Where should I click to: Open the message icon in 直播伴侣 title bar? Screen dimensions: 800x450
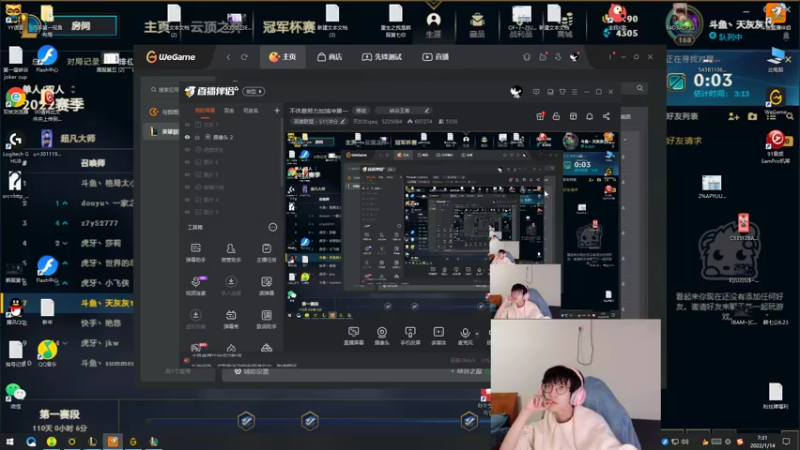click(536, 92)
